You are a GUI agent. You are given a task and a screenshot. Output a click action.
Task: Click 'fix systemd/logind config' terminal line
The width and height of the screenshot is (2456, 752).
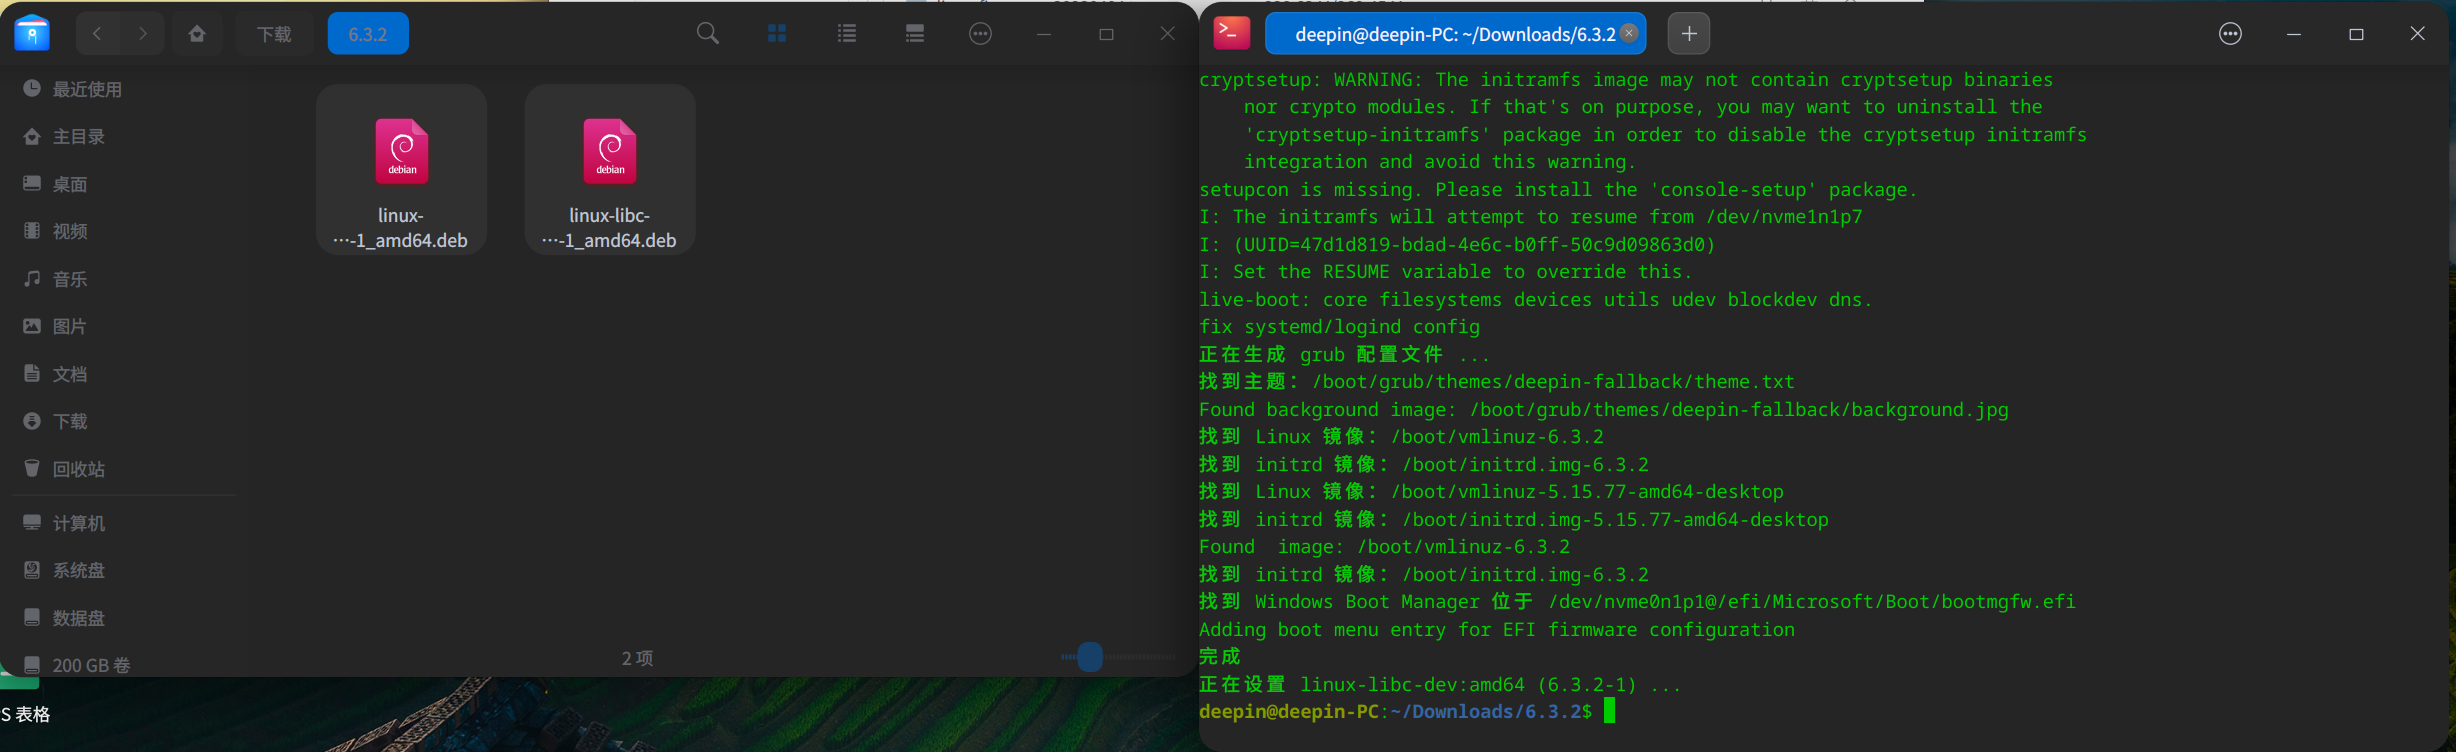click(x=1339, y=327)
